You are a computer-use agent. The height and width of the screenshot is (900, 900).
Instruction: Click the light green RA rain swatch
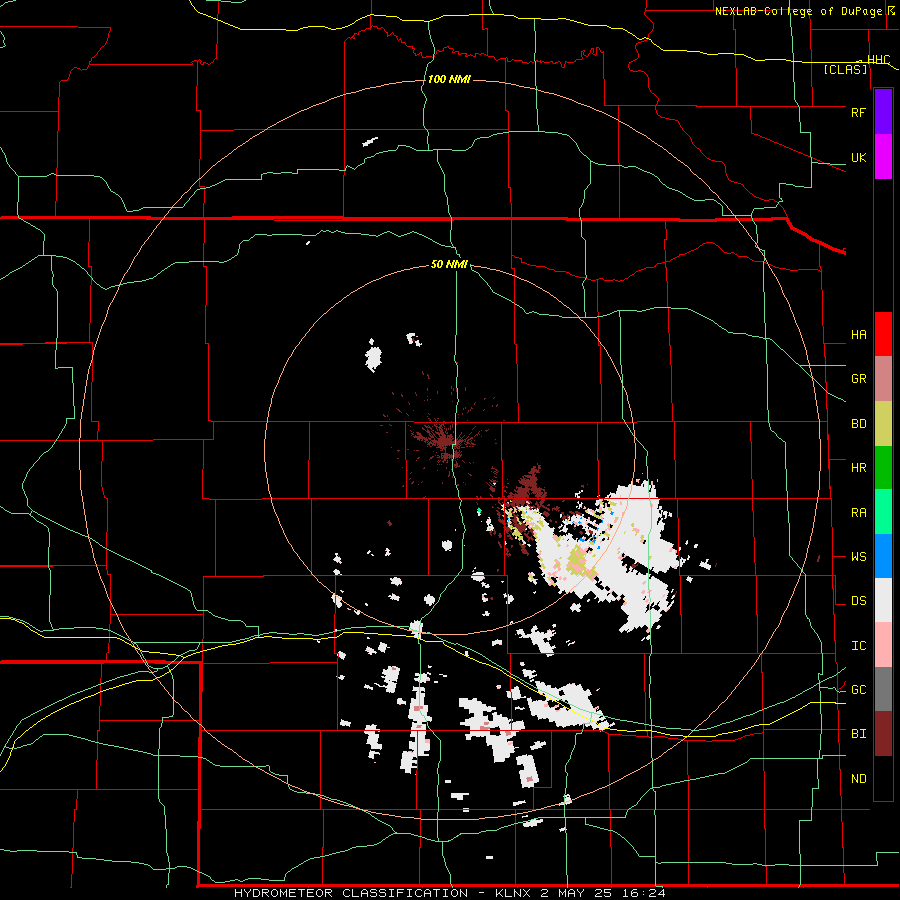click(883, 512)
